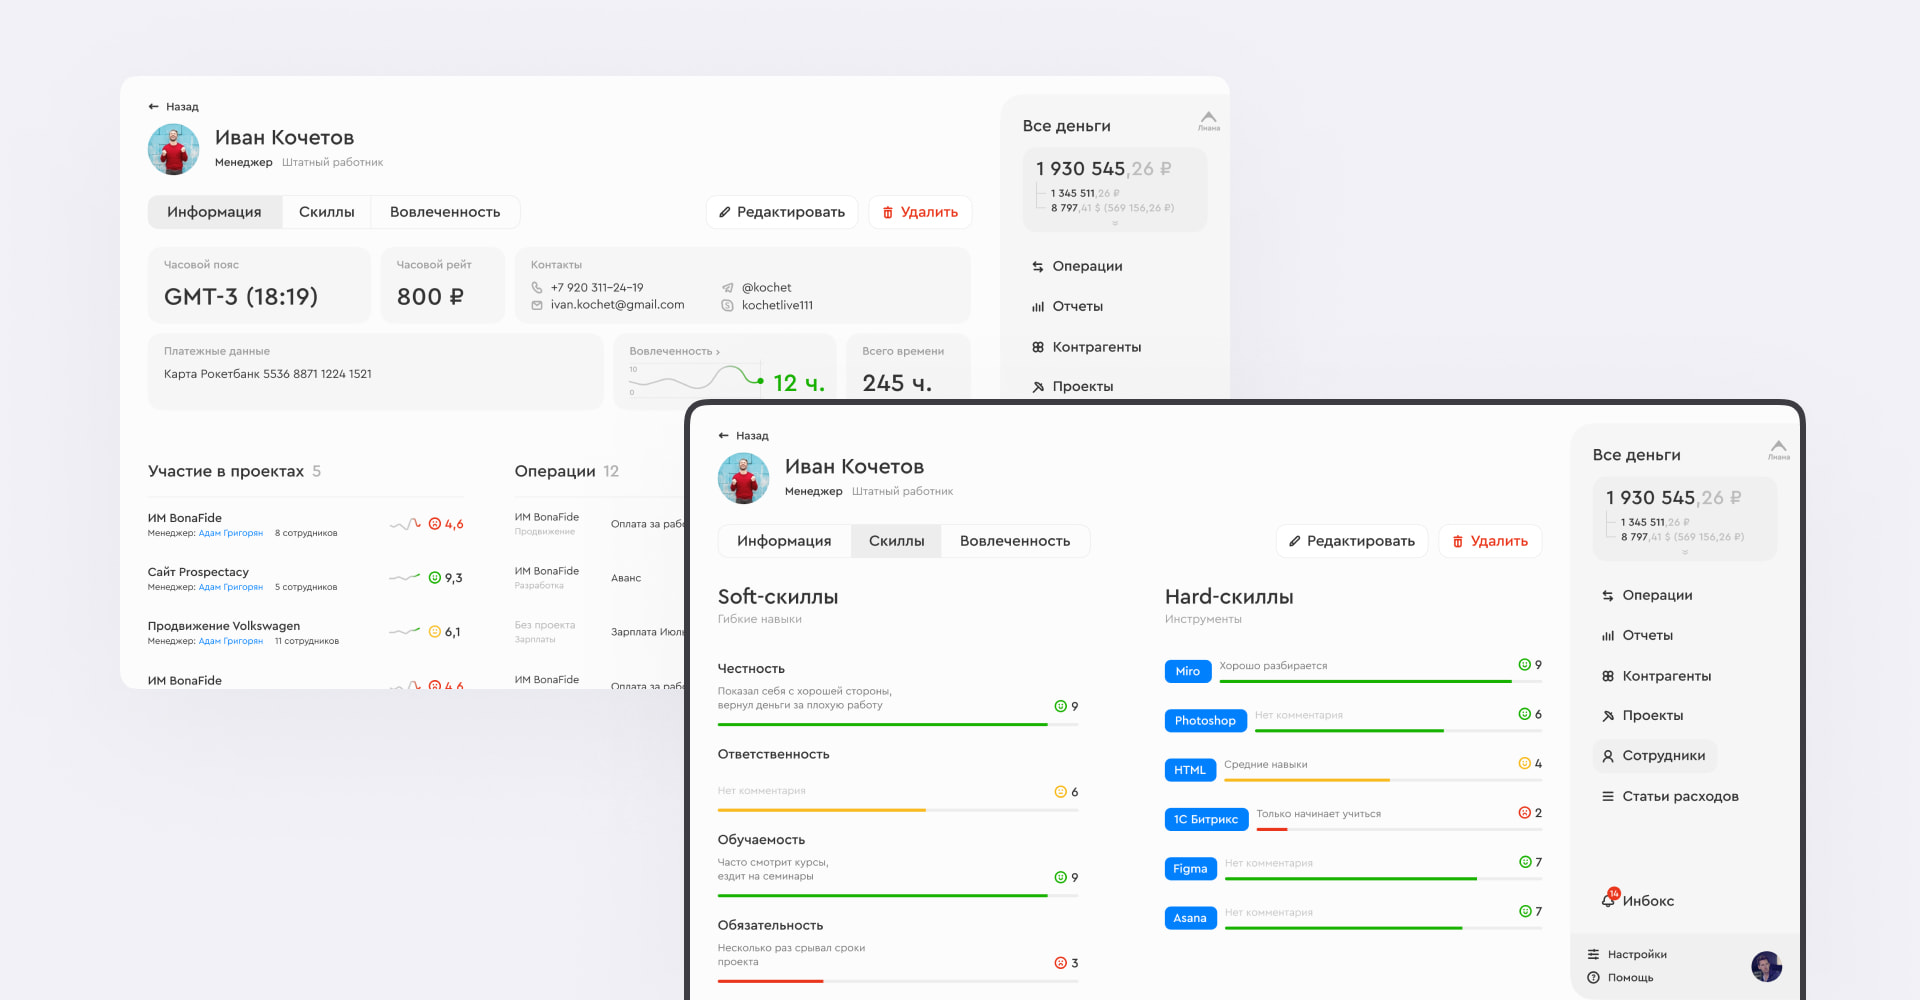
Task: Click the Честность skill progress bar
Action: [x=897, y=724]
